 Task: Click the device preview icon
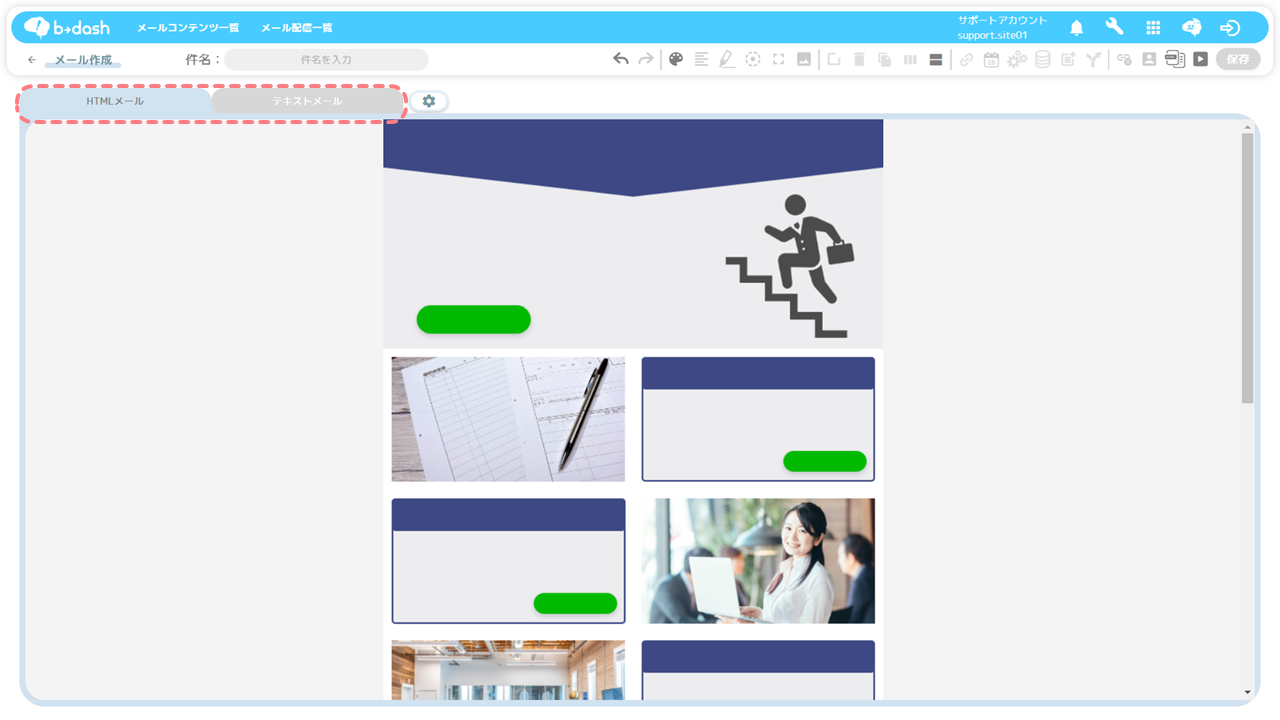tap(1175, 59)
